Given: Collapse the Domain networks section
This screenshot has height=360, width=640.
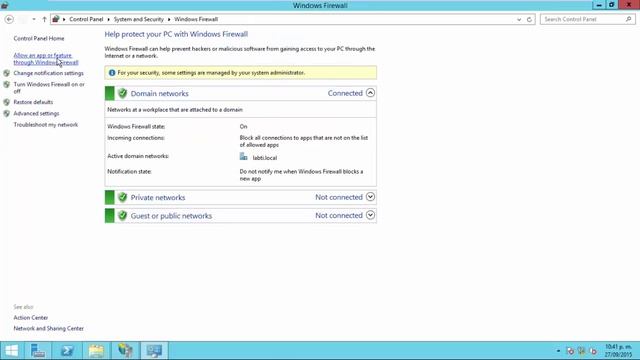Looking at the screenshot, I should 370,93.
